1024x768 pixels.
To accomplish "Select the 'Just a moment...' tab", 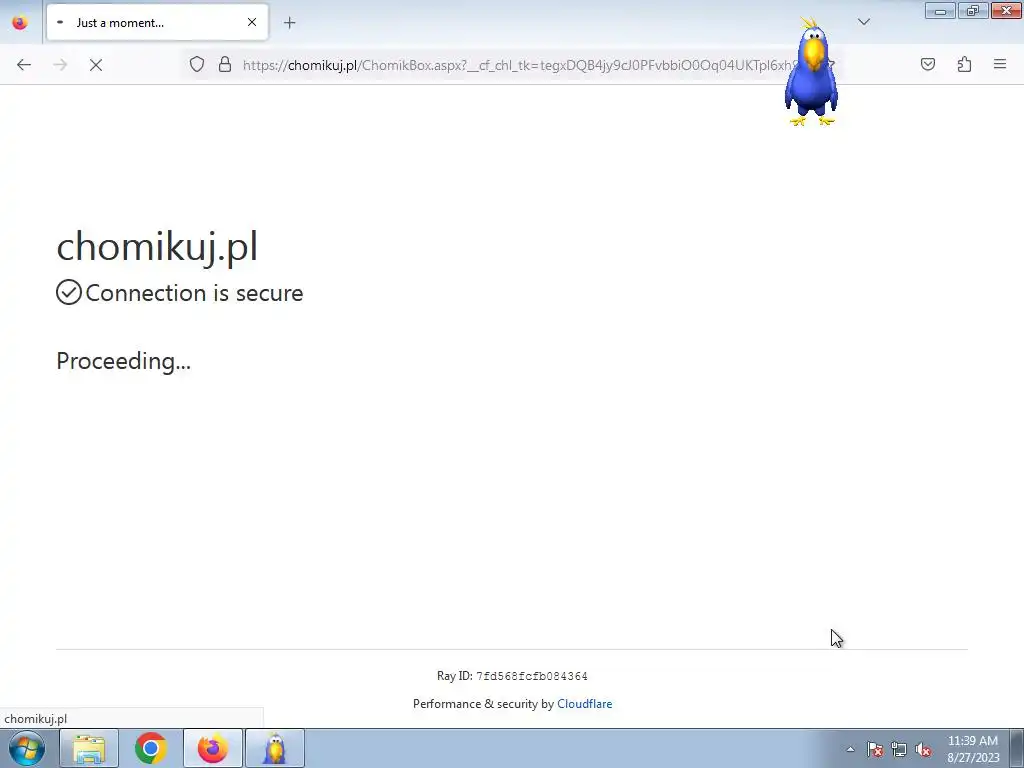I will (157, 22).
